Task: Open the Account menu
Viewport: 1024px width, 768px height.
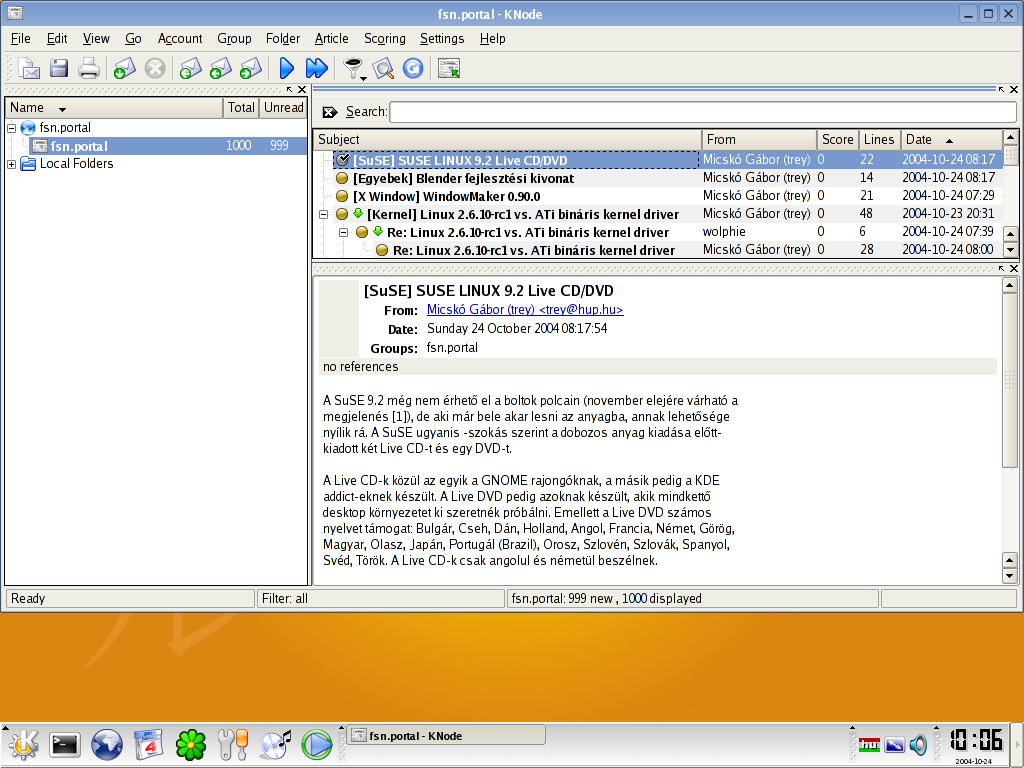Action: (x=180, y=39)
